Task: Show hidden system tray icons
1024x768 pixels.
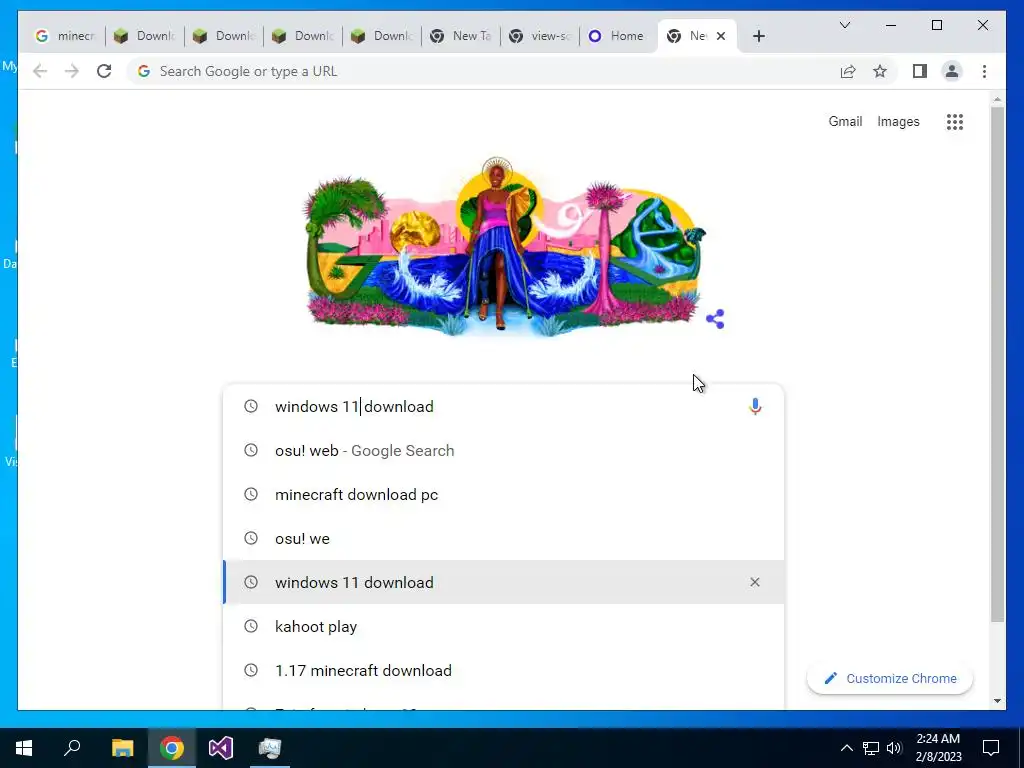Action: pyautogui.click(x=846, y=748)
